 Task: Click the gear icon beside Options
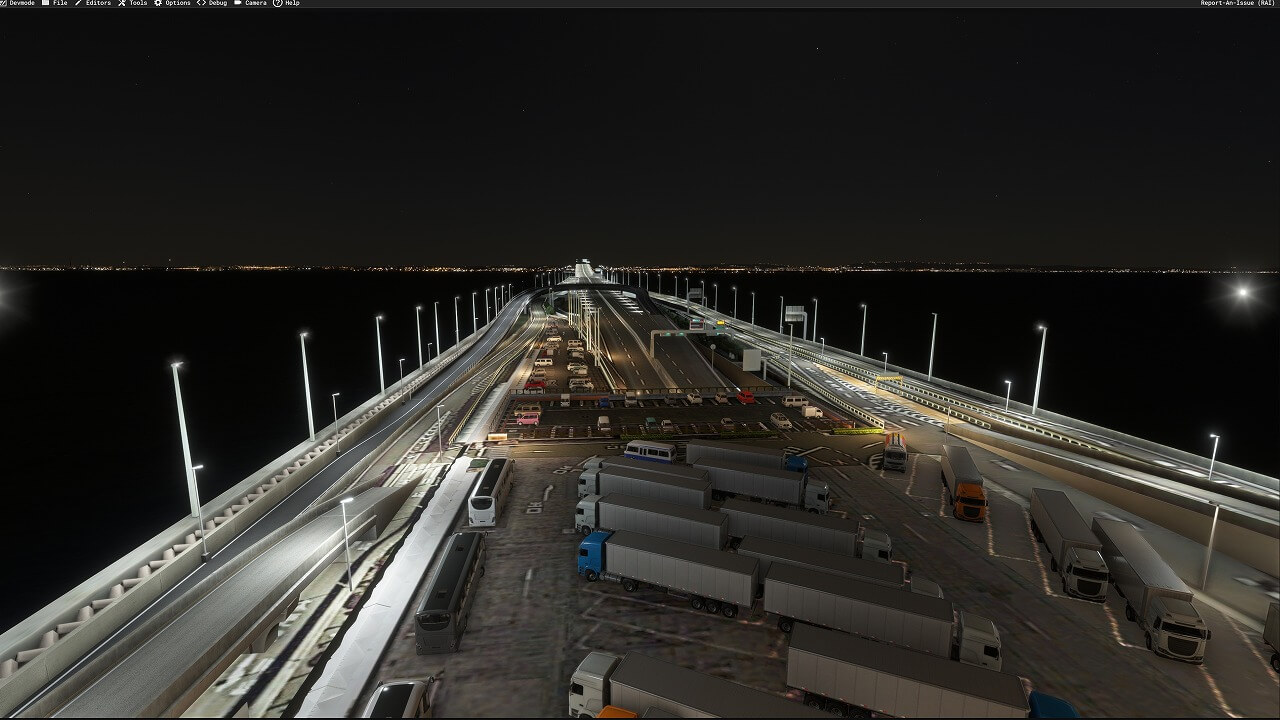click(x=158, y=3)
